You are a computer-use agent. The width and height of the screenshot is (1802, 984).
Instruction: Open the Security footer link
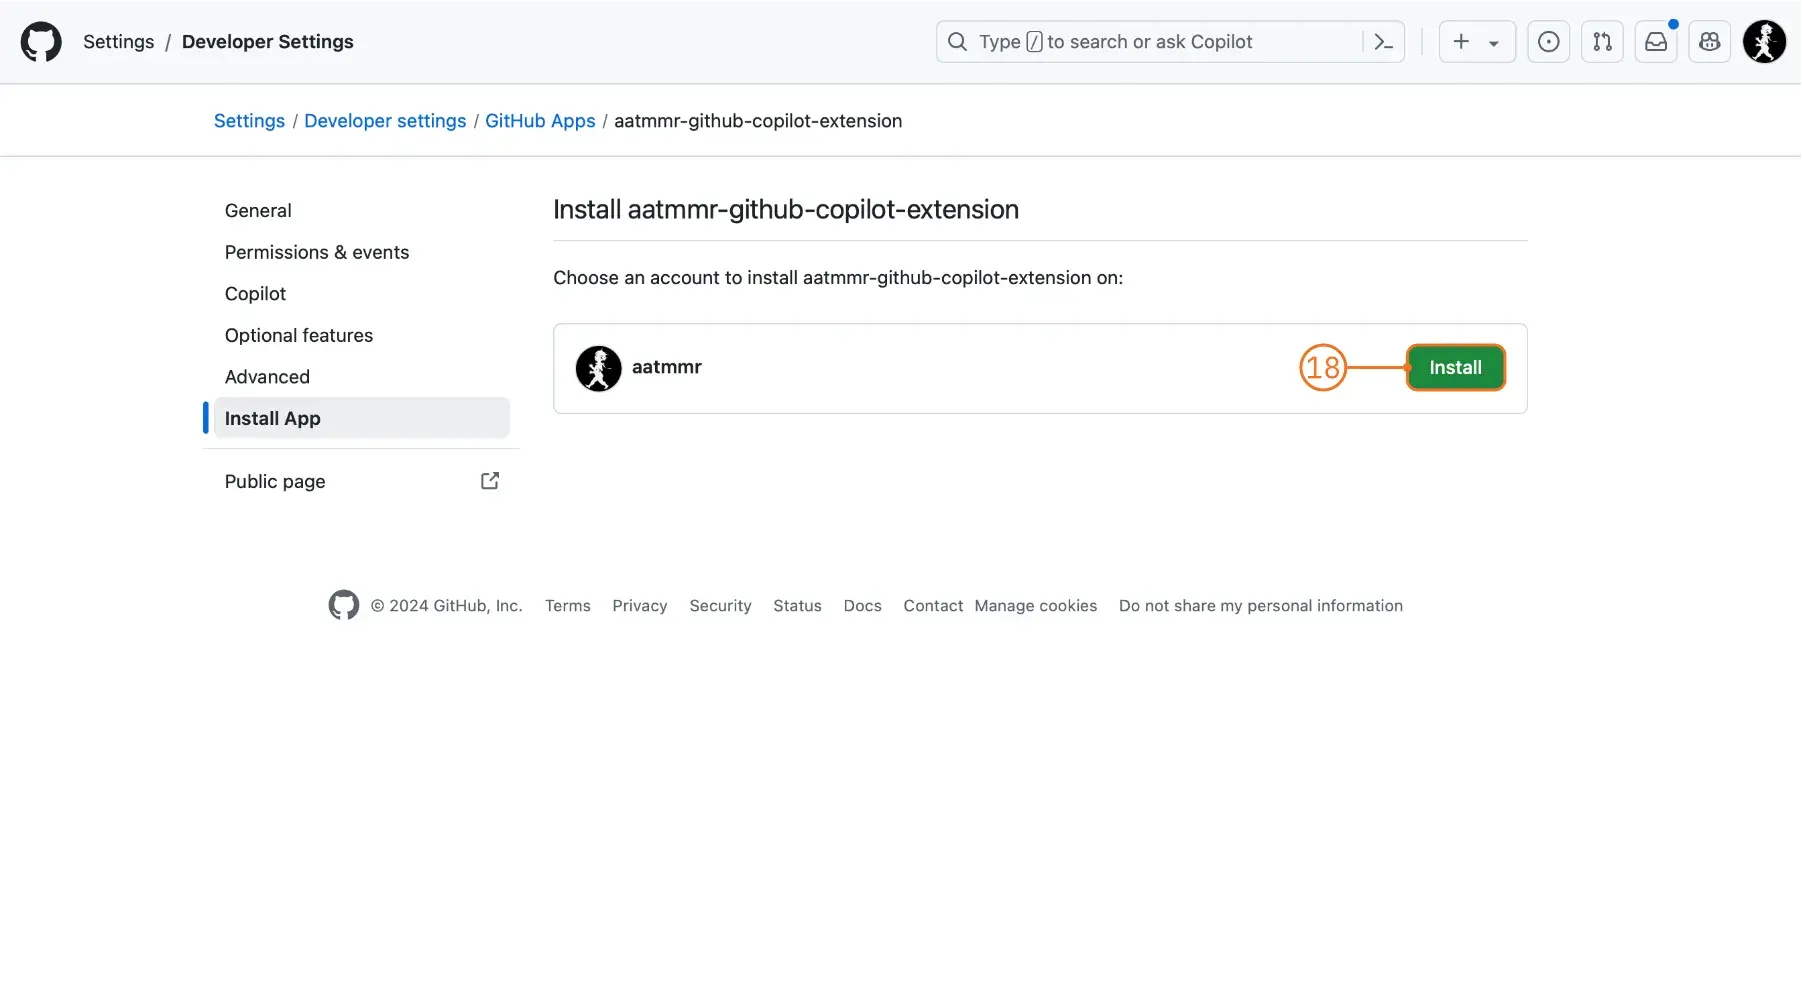[720, 606]
